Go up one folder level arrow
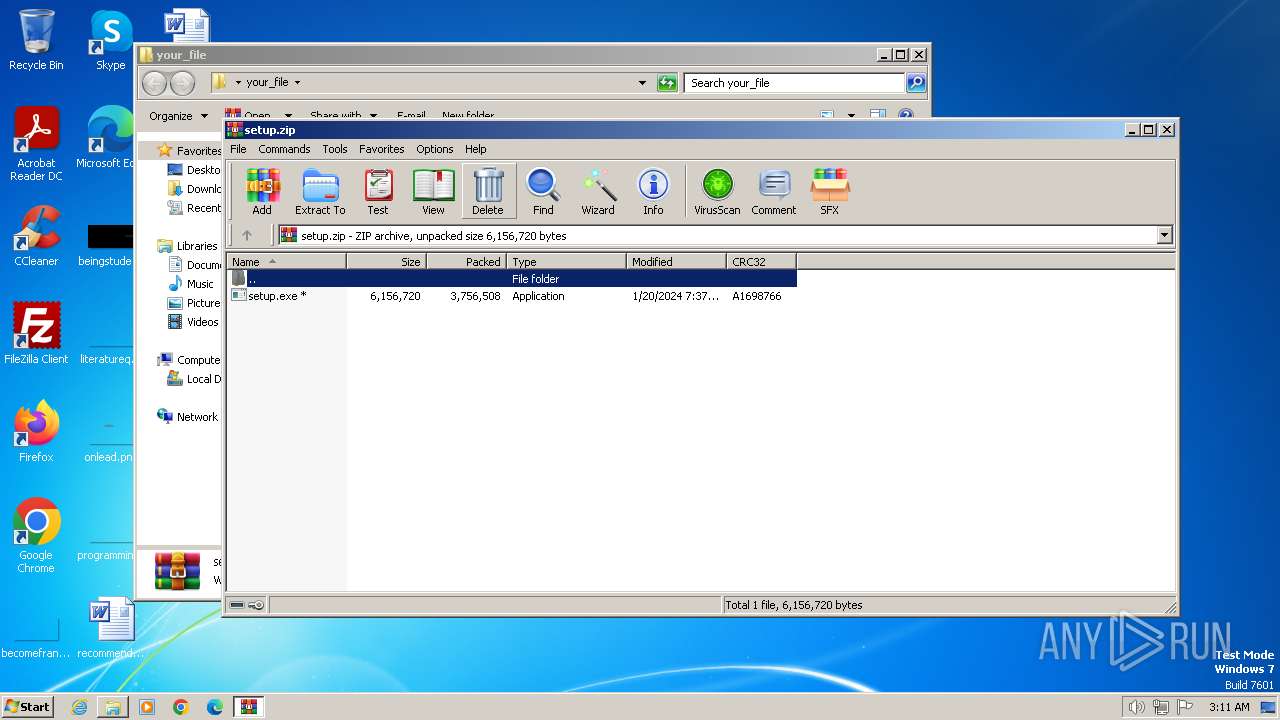 click(247, 236)
